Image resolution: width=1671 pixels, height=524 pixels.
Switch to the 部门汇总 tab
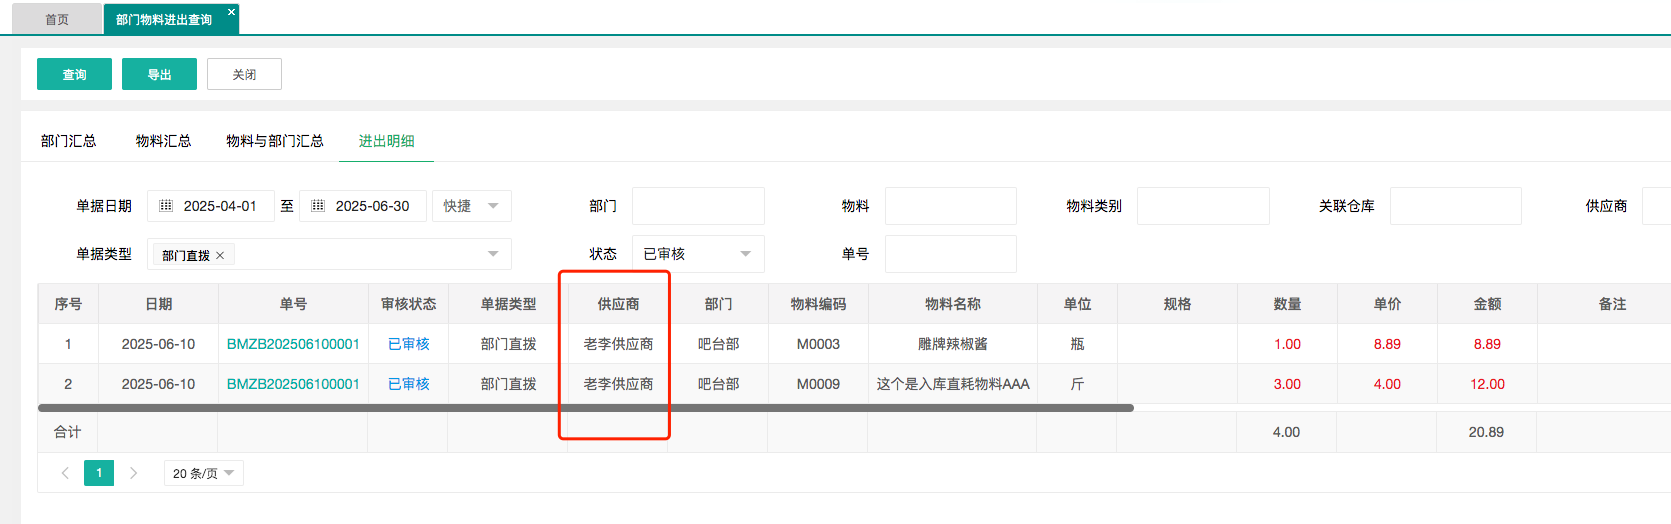coord(68,141)
